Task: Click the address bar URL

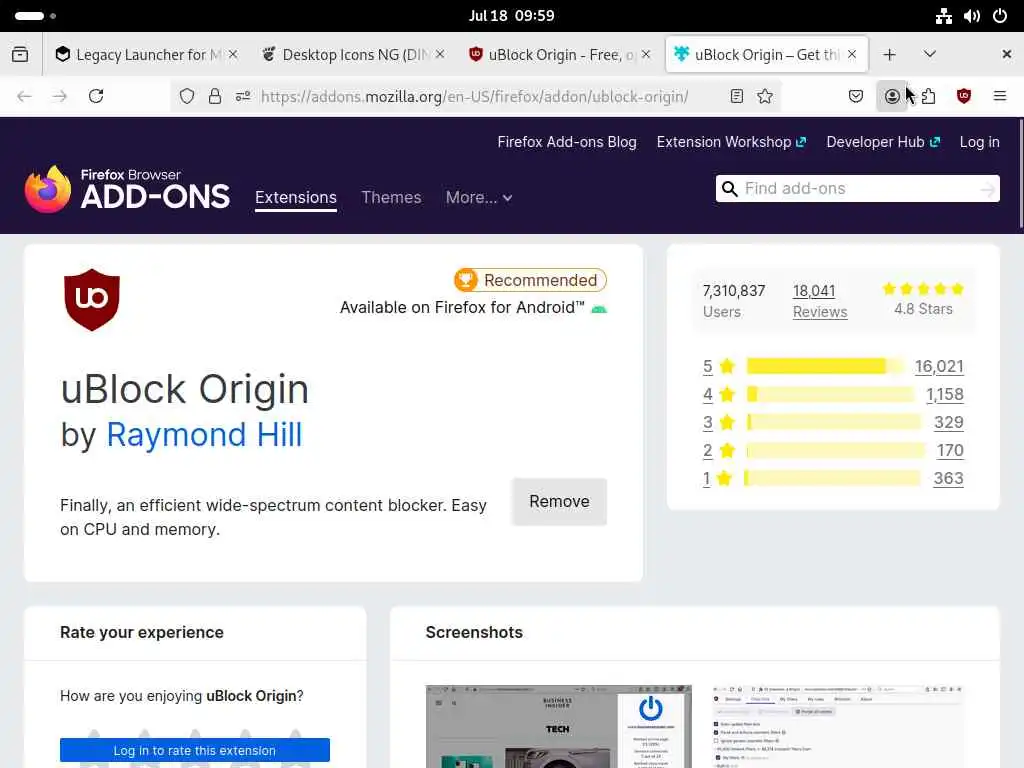Action: 474,97
